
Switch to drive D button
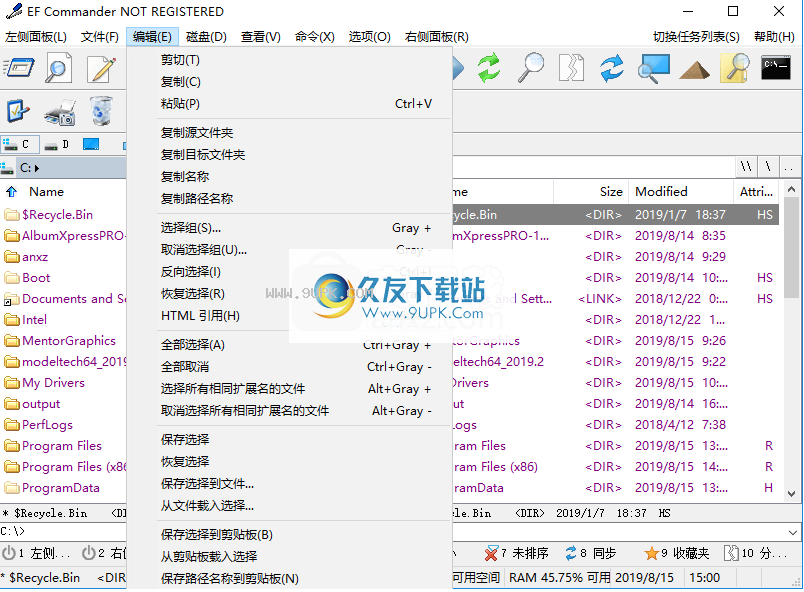(x=57, y=145)
